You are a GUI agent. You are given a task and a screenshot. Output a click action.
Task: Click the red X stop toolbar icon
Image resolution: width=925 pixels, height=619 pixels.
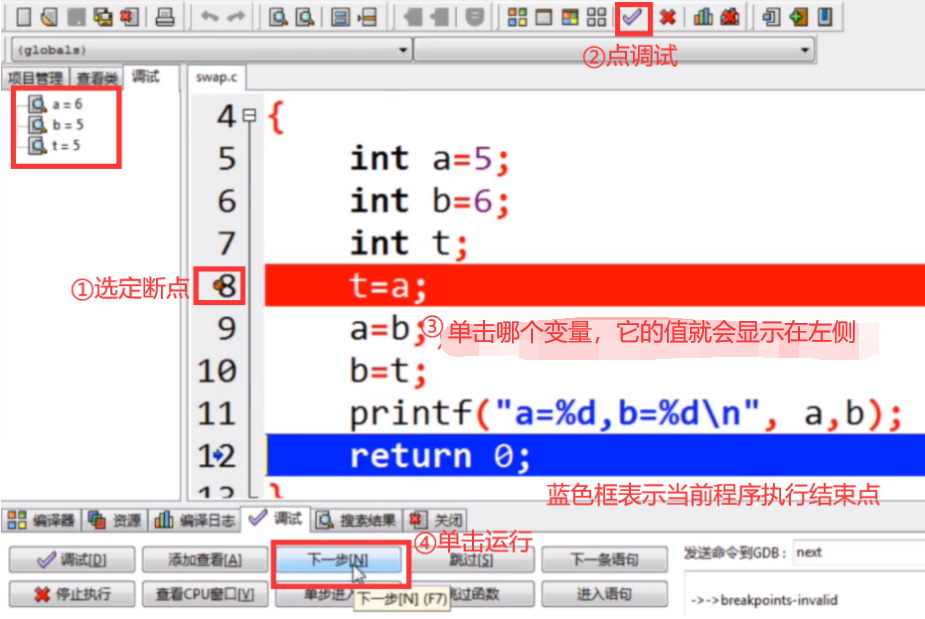pyautogui.click(x=668, y=15)
